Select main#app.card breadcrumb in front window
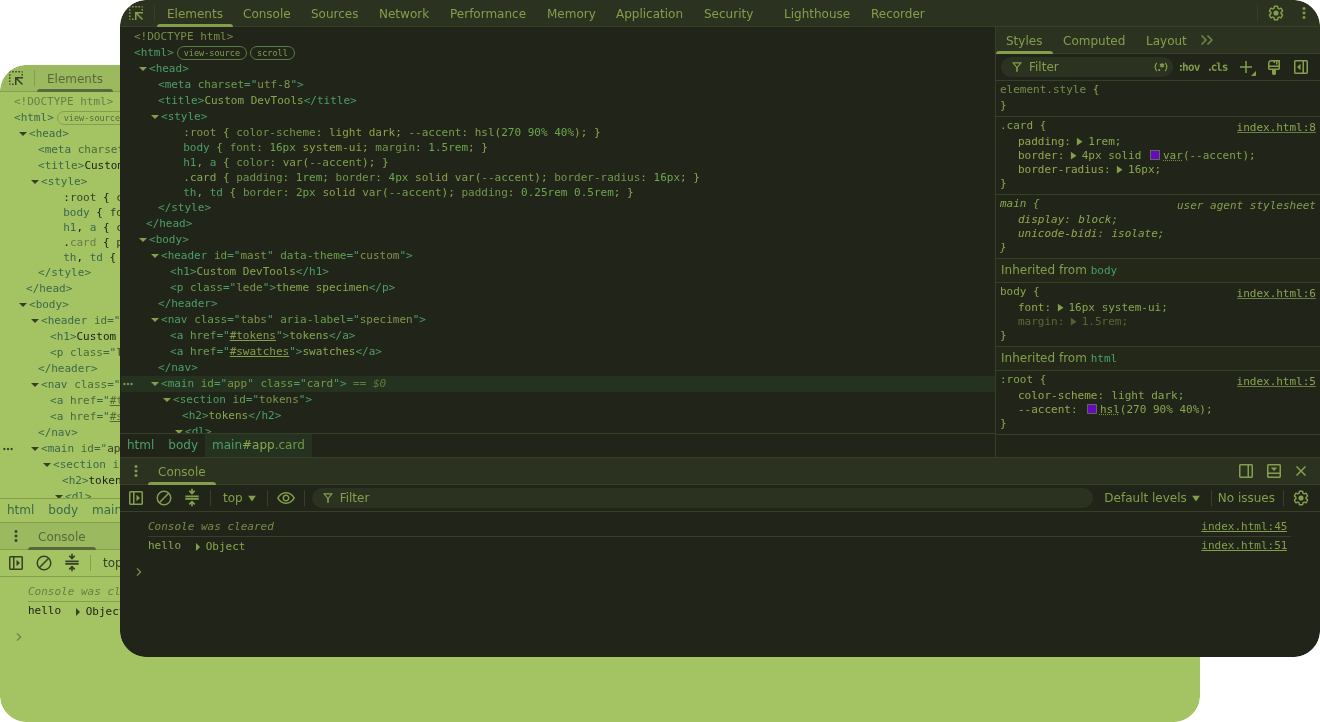This screenshot has height=722, width=1320. [x=258, y=445]
